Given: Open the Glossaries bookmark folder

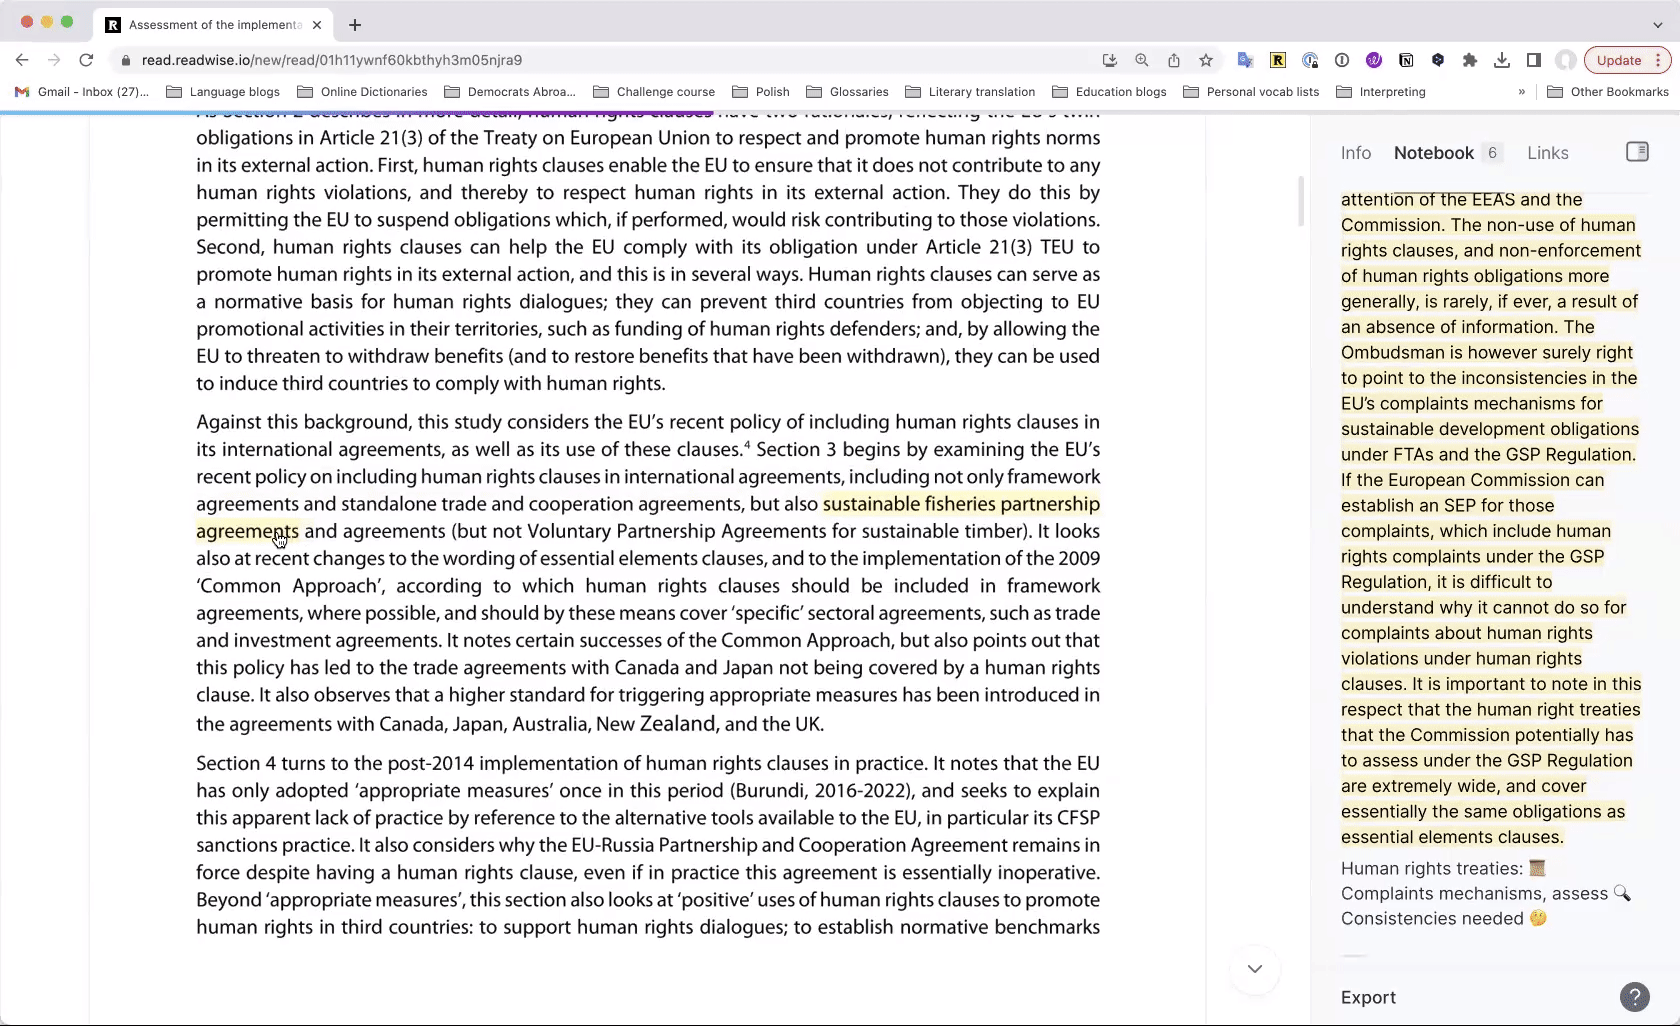Looking at the screenshot, I should pyautogui.click(x=847, y=92).
